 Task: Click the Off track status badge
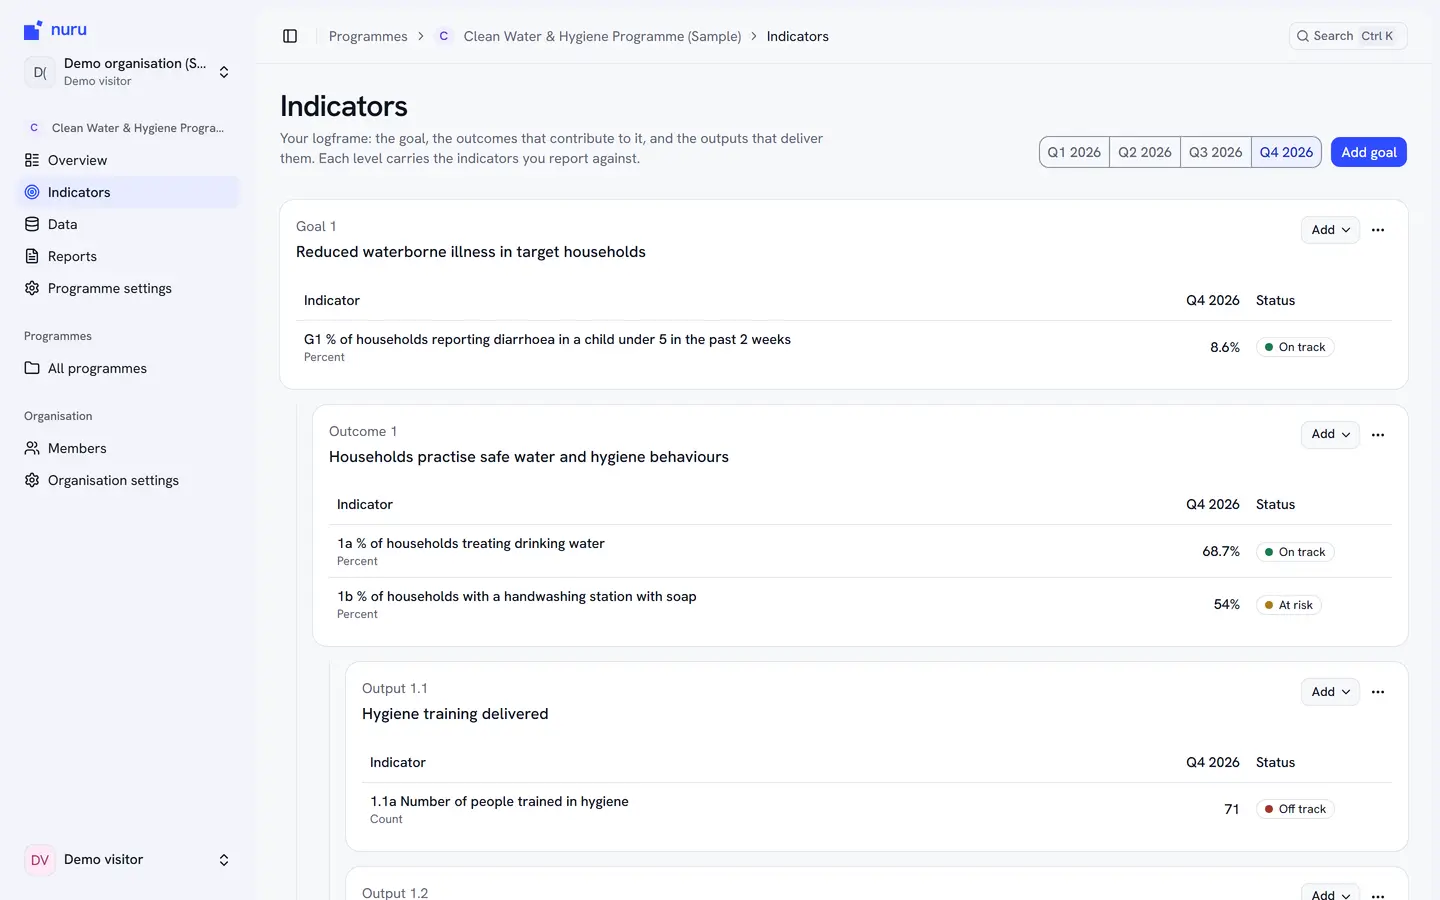pos(1295,809)
